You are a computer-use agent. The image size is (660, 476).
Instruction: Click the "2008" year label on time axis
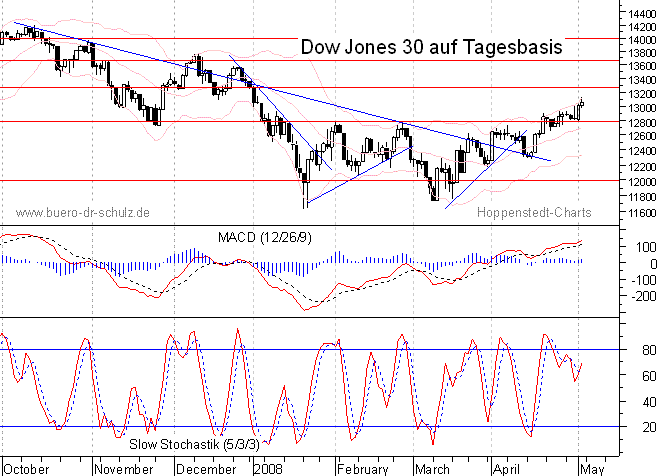269,469
